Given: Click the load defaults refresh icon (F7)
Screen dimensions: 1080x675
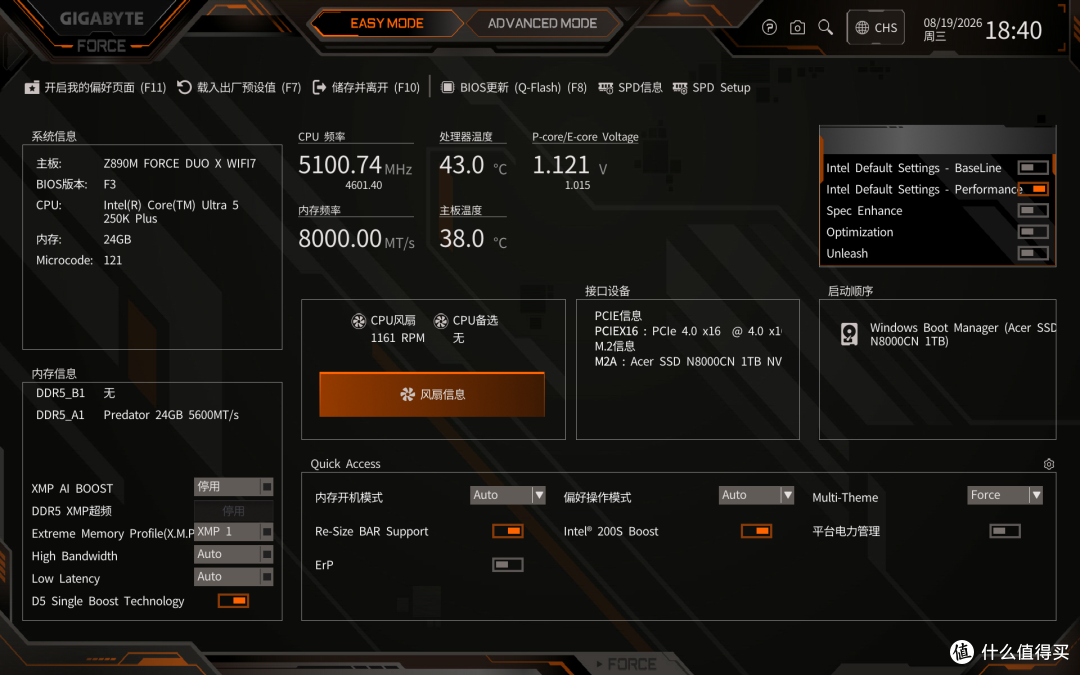Looking at the screenshot, I should [184, 87].
